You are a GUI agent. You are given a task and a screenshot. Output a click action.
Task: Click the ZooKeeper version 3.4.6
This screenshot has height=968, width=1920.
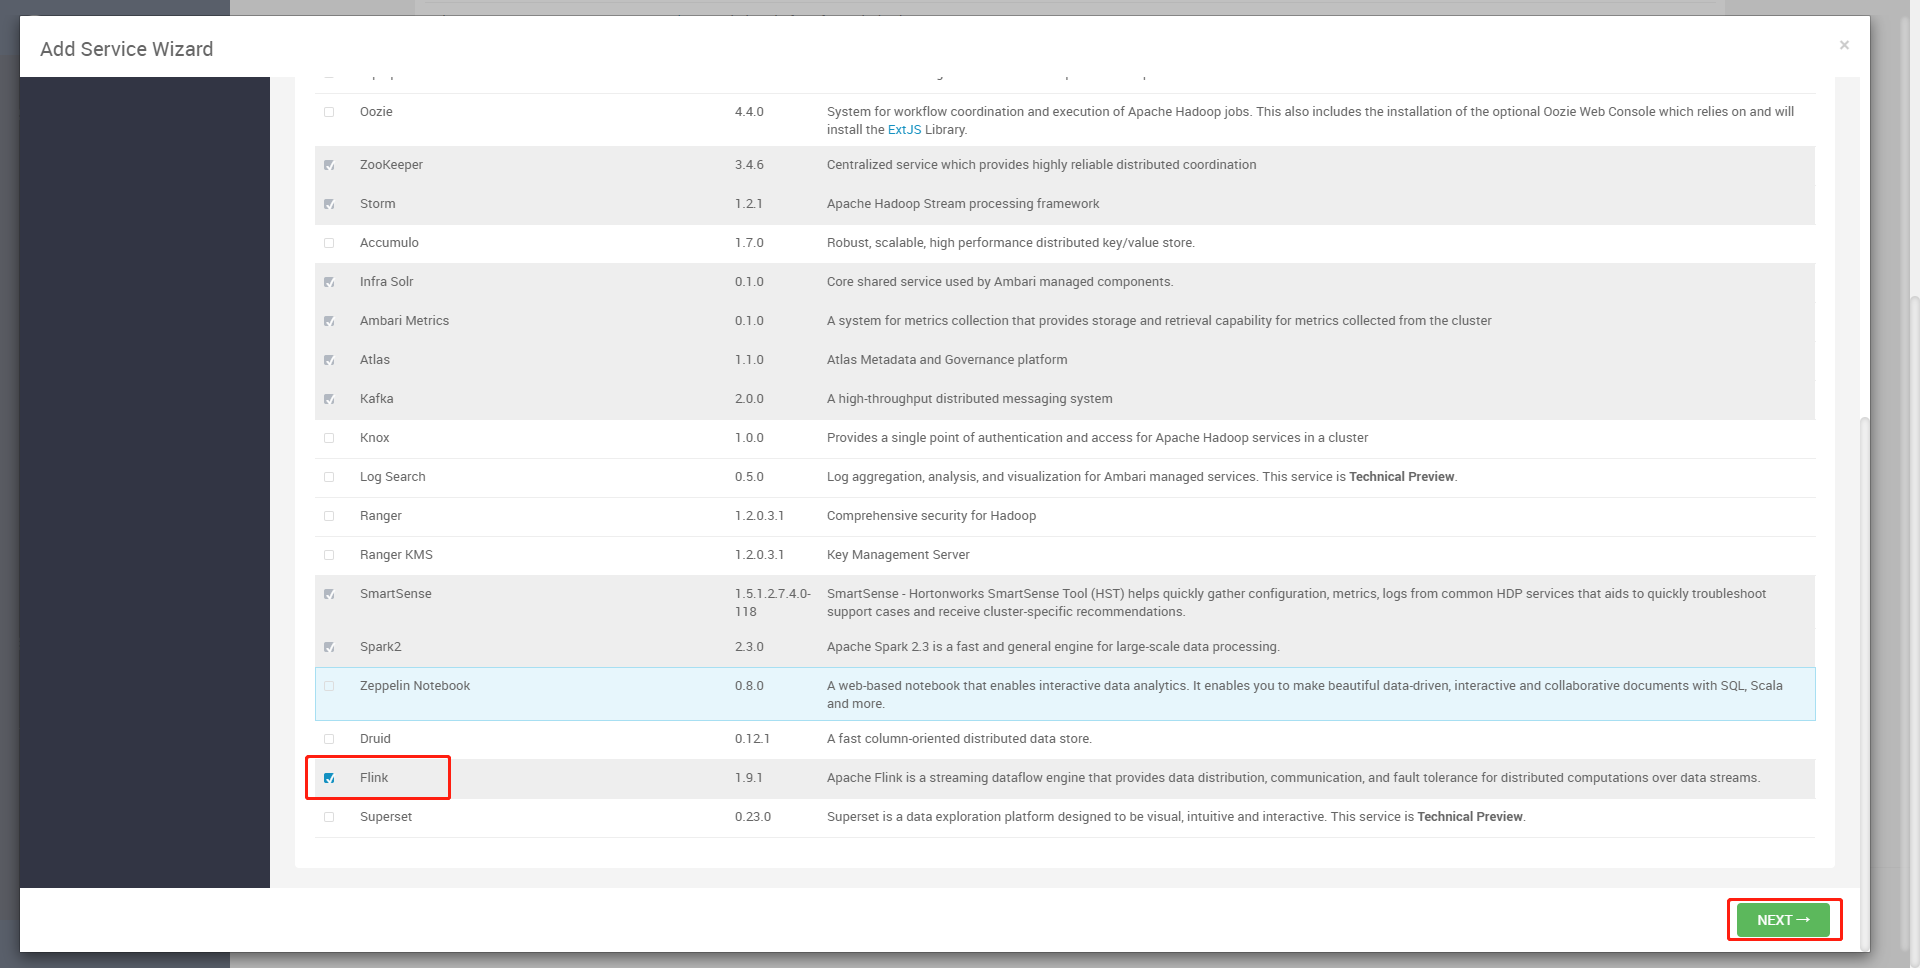749,165
